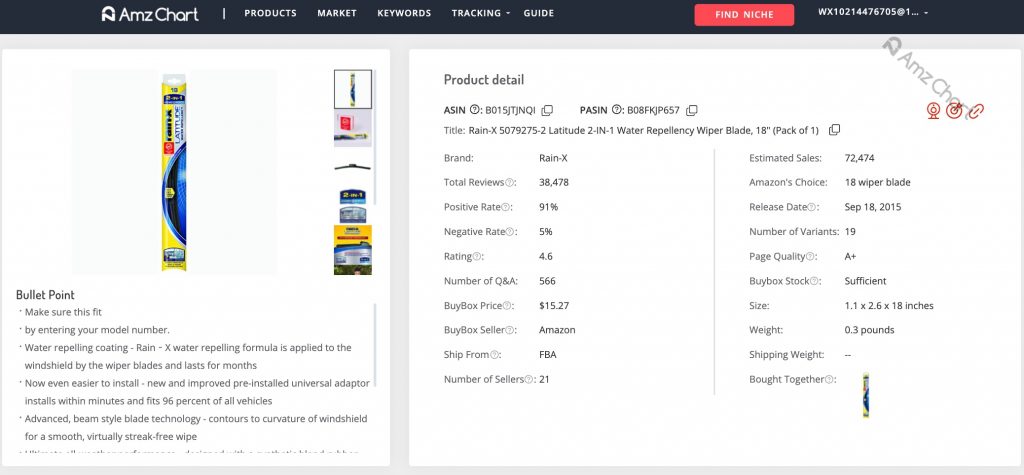Click help icon beside Ship From
Screen dimensions: 1024x475
[494, 355]
